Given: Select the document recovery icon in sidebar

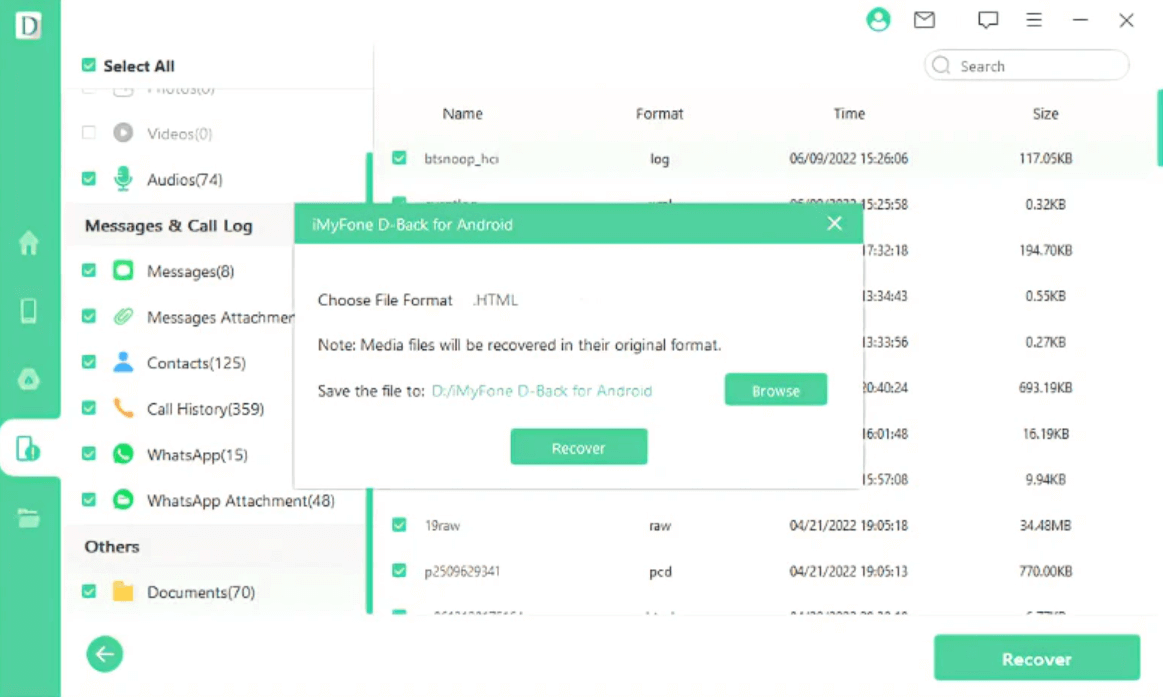Looking at the screenshot, I should tap(30, 449).
